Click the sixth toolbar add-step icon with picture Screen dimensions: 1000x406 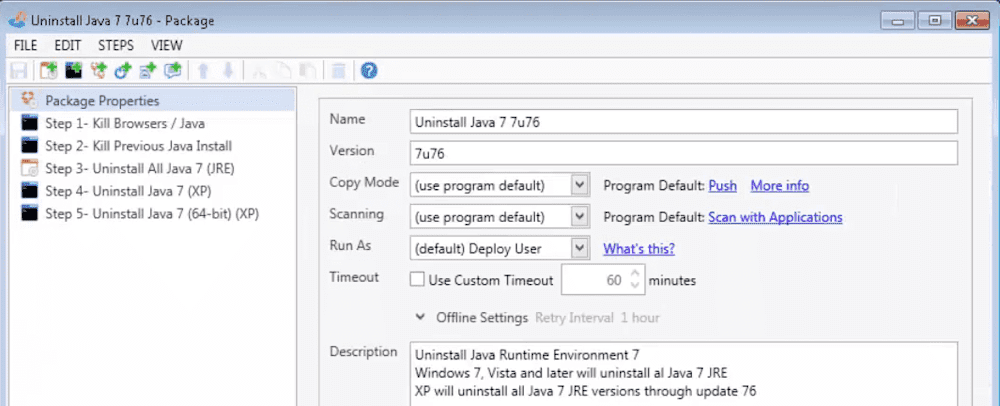pyautogui.click(x=148, y=71)
